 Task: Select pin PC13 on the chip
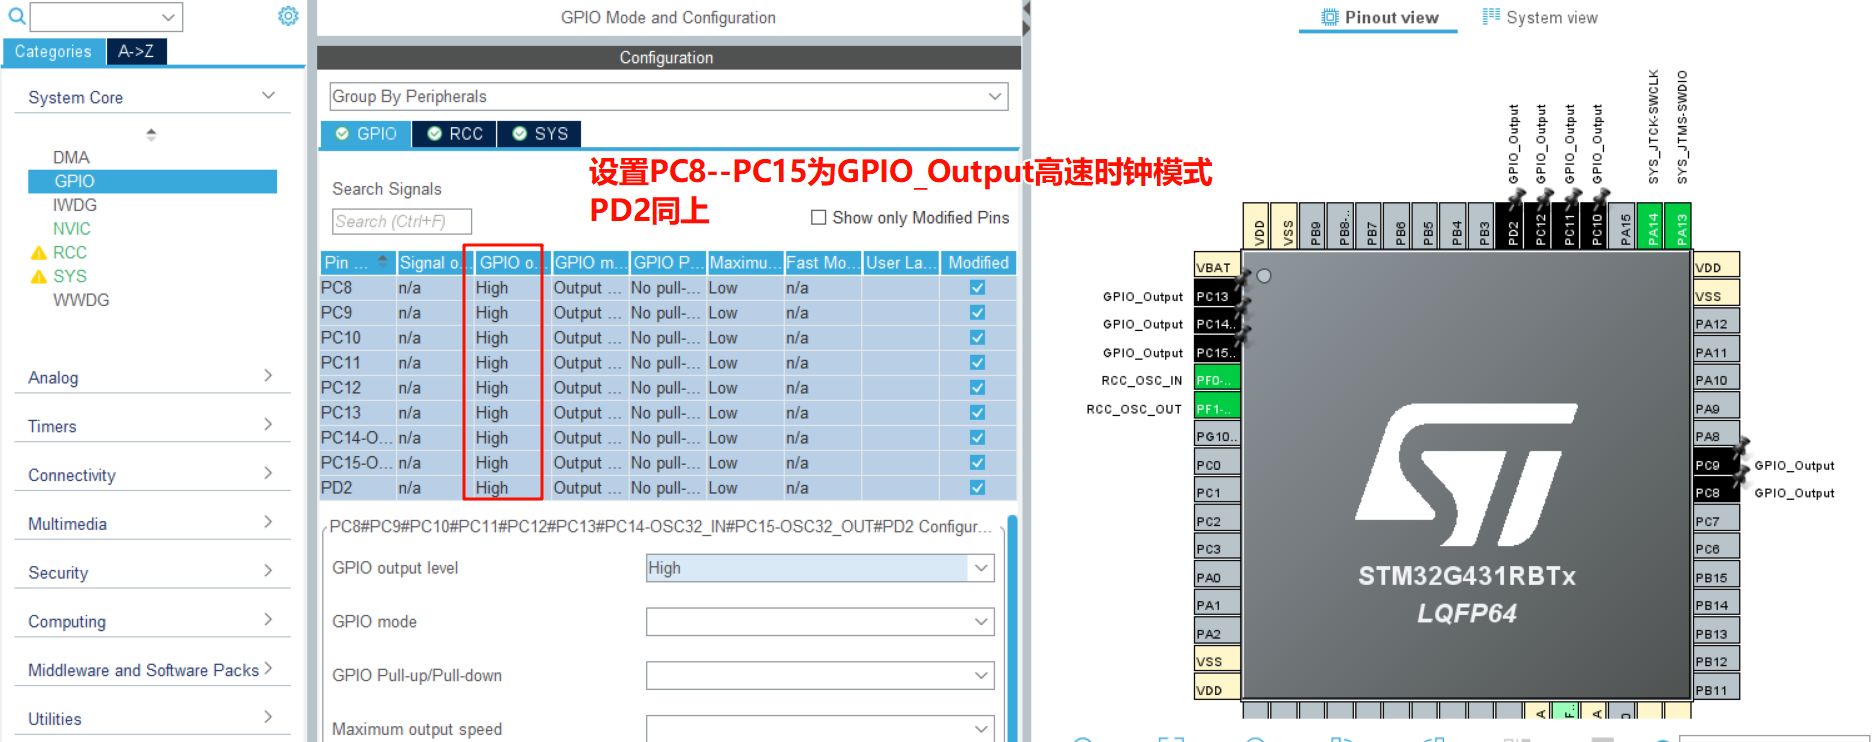coord(1216,296)
